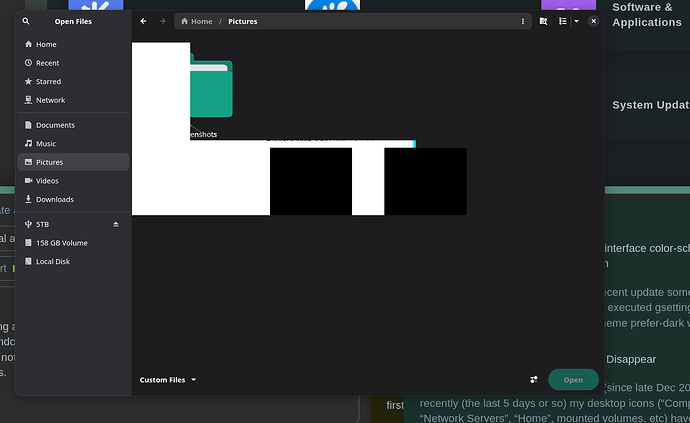Click the Documents folder icon in sidebar

[x=28, y=125]
